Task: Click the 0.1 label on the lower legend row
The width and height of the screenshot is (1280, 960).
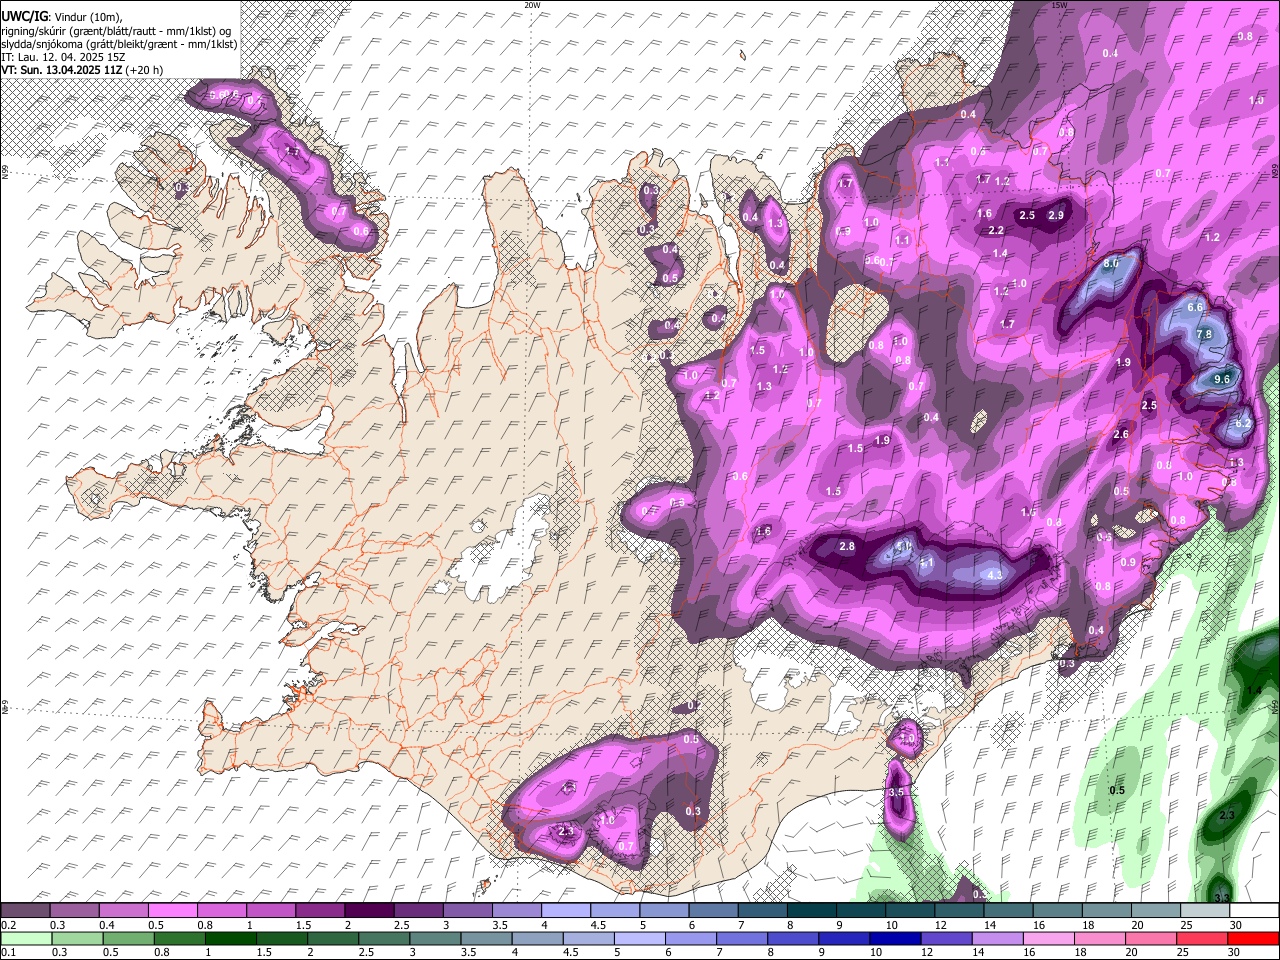Action: pyautogui.click(x=9, y=952)
